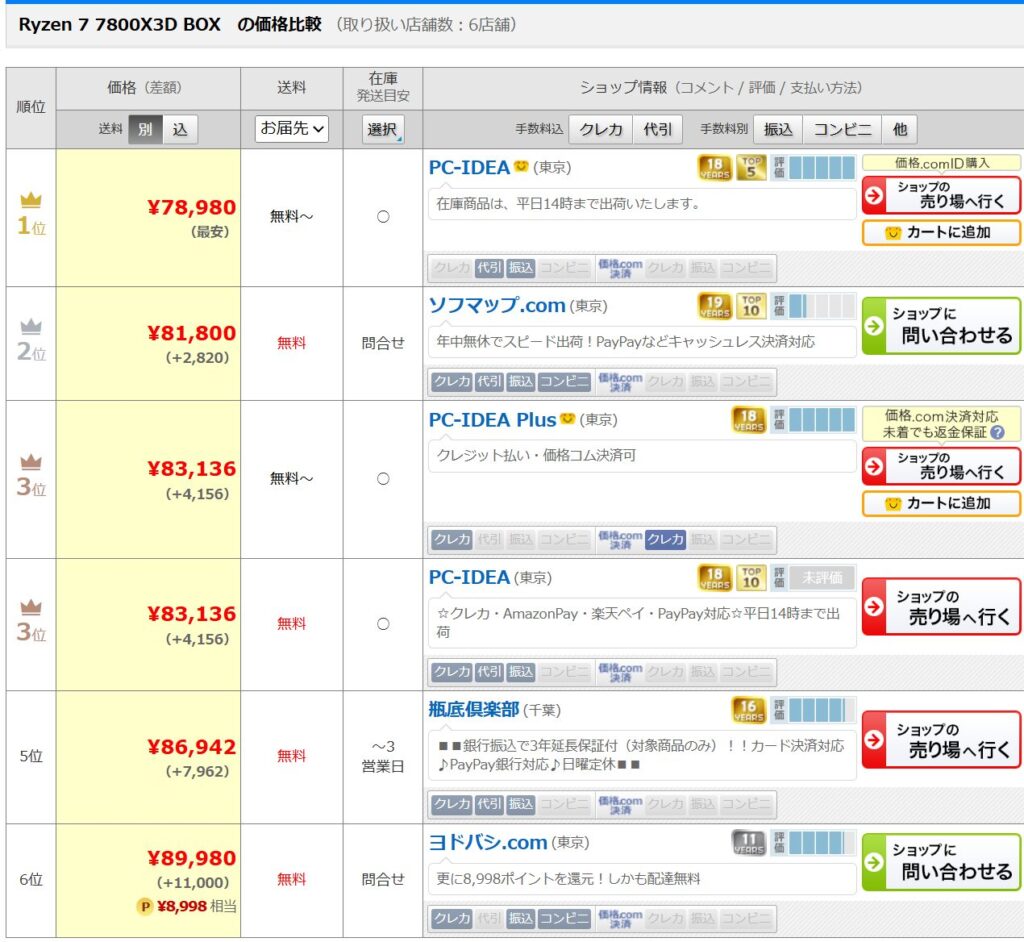Filter by 振込 payment method

(778, 129)
